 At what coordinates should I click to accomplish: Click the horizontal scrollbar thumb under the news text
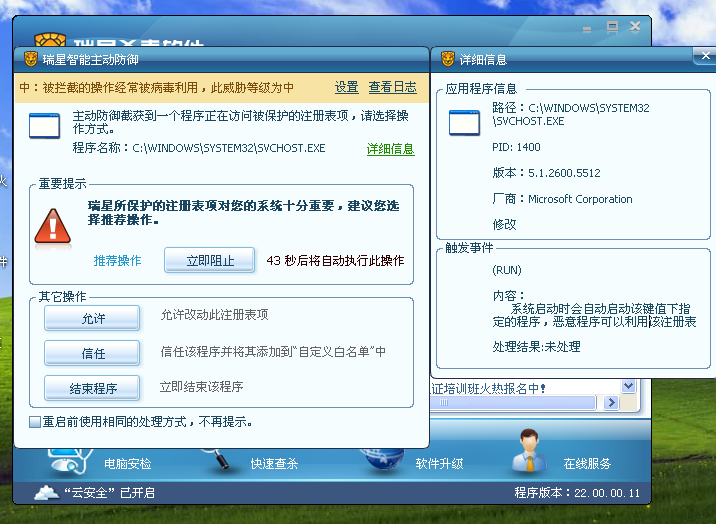513,403
